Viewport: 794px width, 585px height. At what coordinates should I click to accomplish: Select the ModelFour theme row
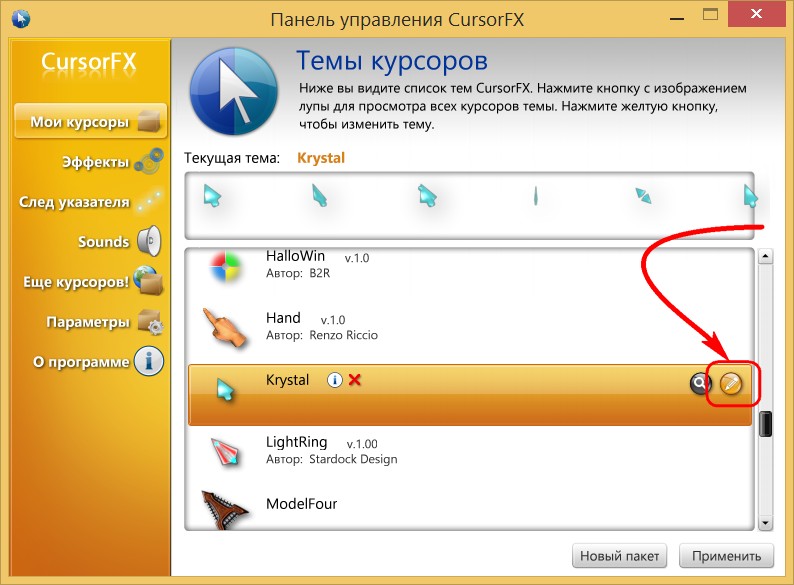pos(470,508)
